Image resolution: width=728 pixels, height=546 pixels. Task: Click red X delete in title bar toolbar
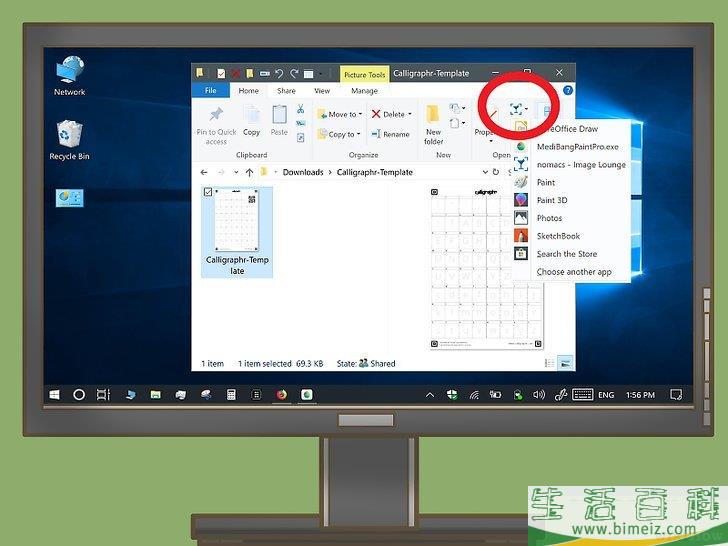[236, 73]
